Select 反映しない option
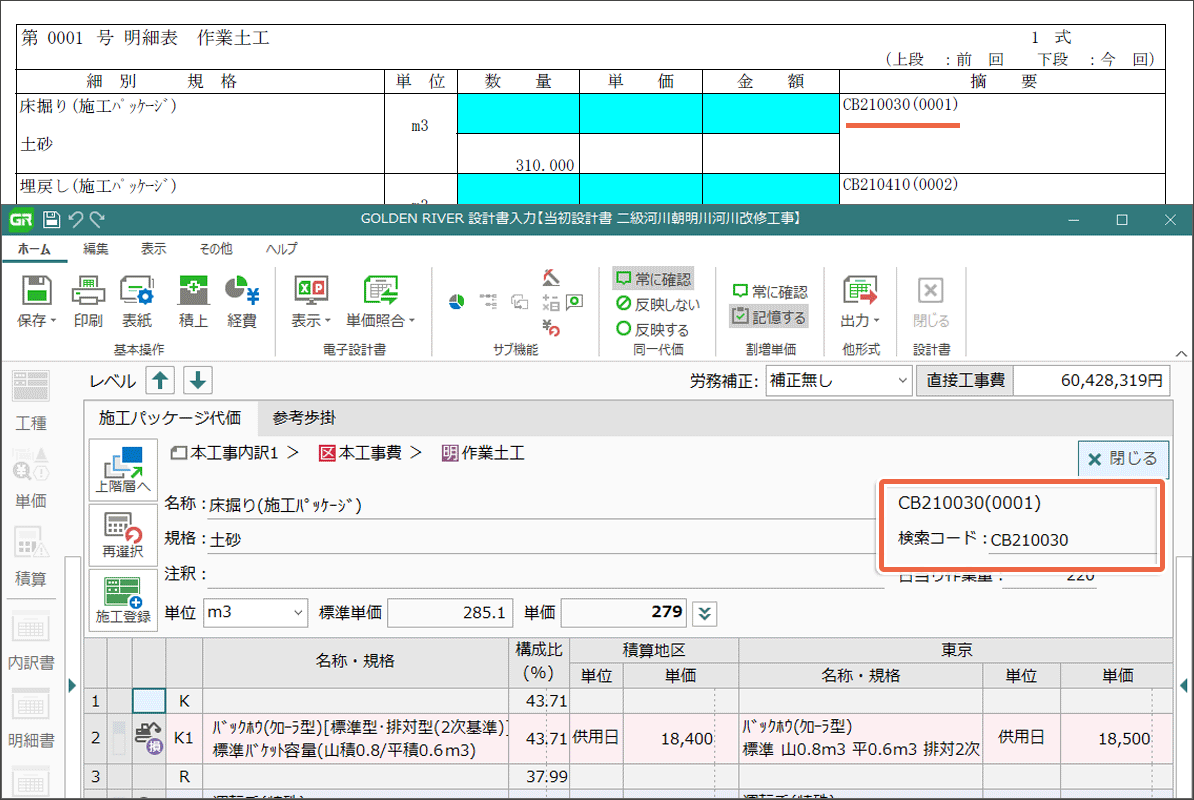The image size is (1194, 800). [658, 304]
